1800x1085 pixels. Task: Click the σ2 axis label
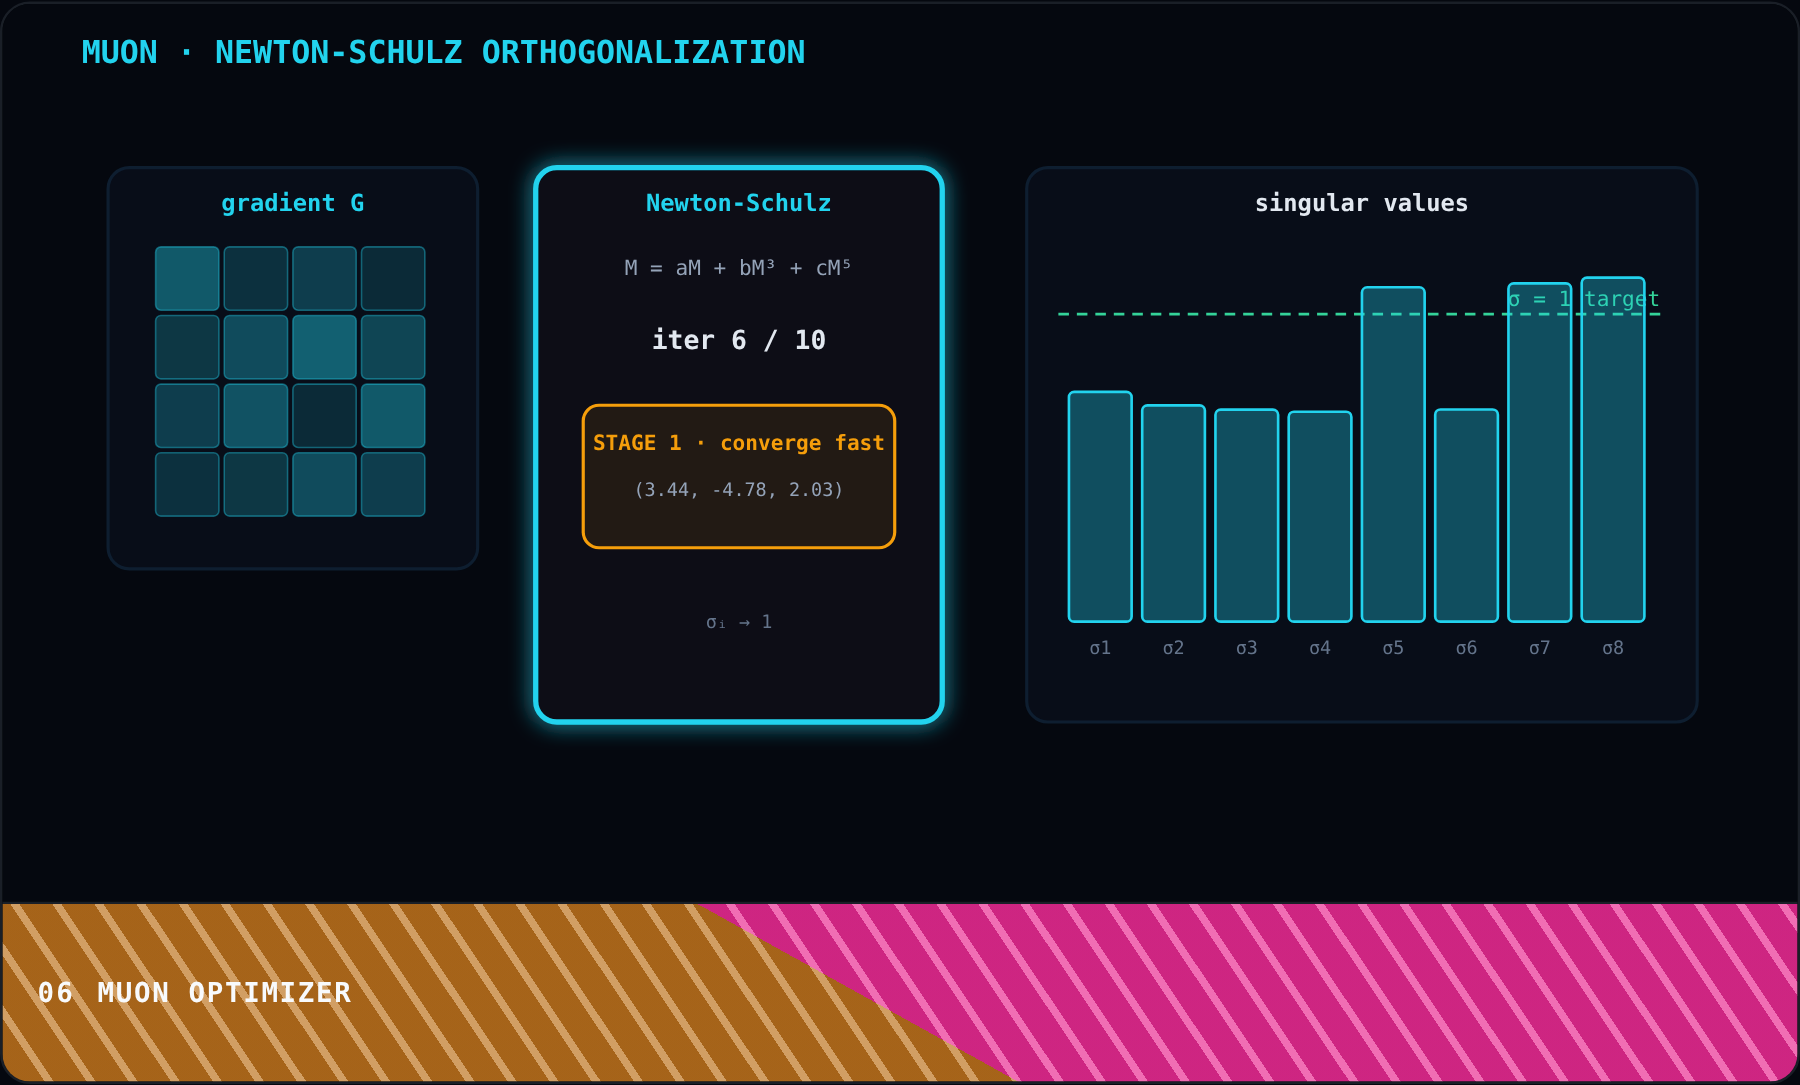(1173, 648)
